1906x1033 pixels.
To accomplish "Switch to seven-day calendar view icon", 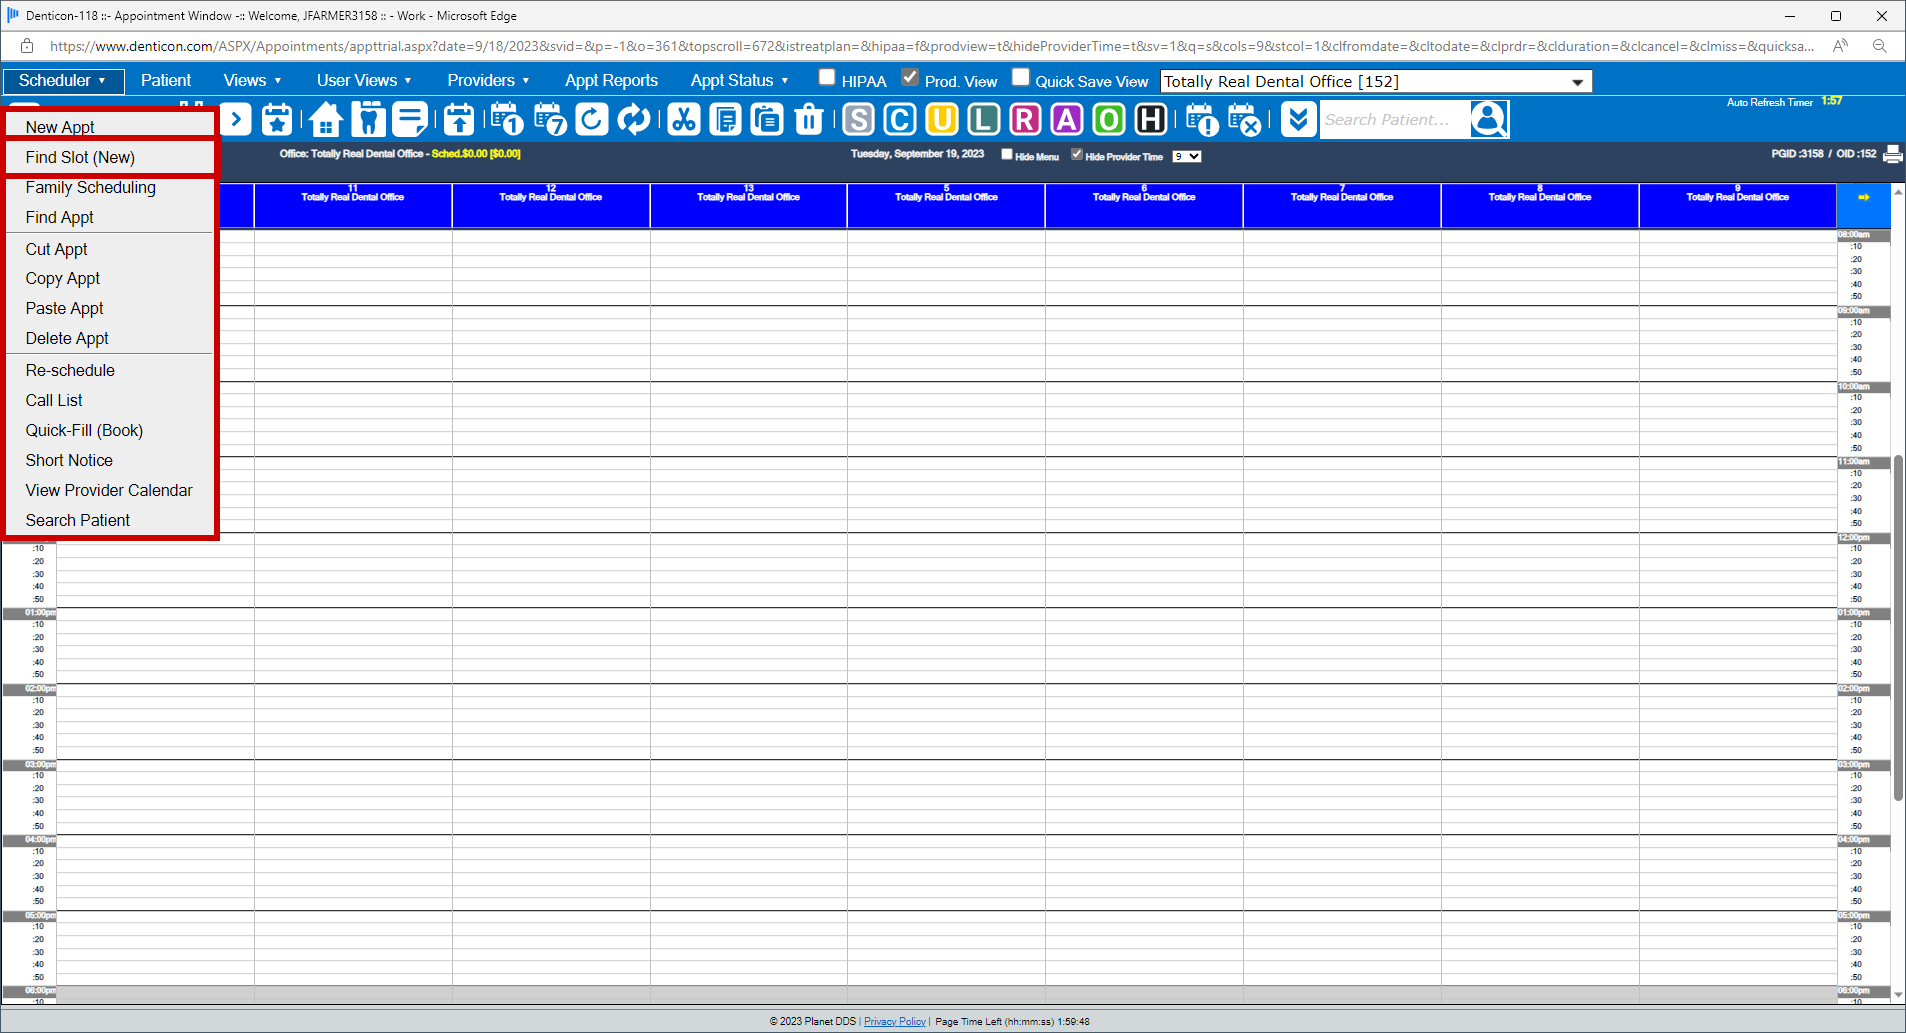I will coord(550,119).
